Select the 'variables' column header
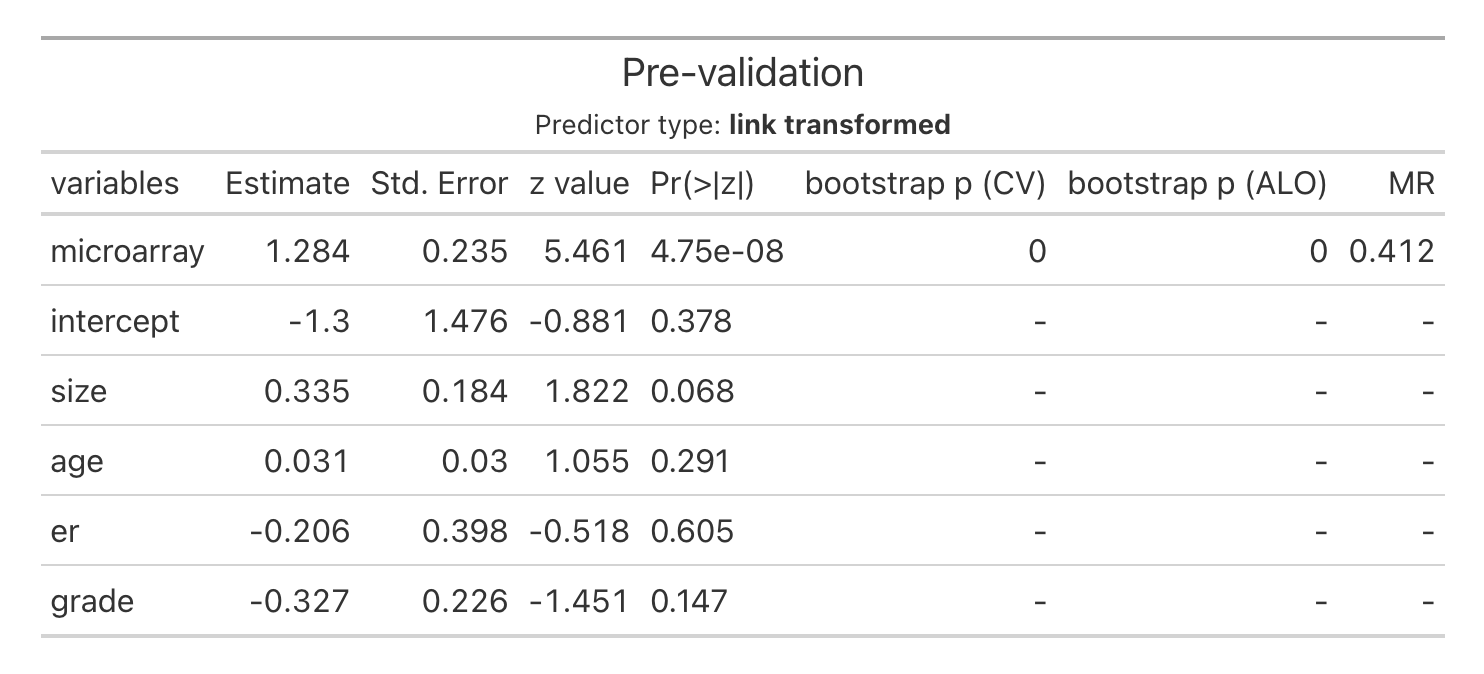The height and width of the screenshot is (674, 1484). click(115, 183)
